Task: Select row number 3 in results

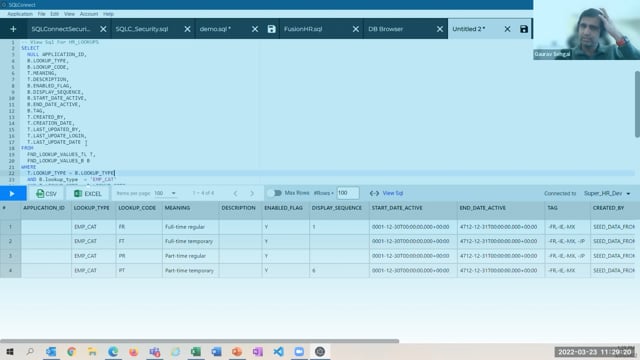Action: coord(10,256)
